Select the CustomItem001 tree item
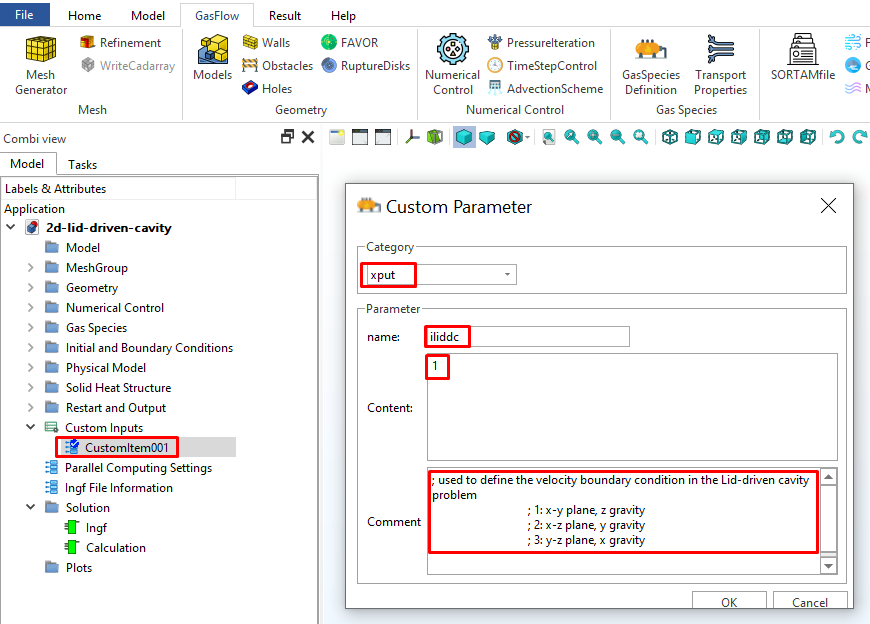This screenshot has width=870, height=624. (x=120, y=447)
